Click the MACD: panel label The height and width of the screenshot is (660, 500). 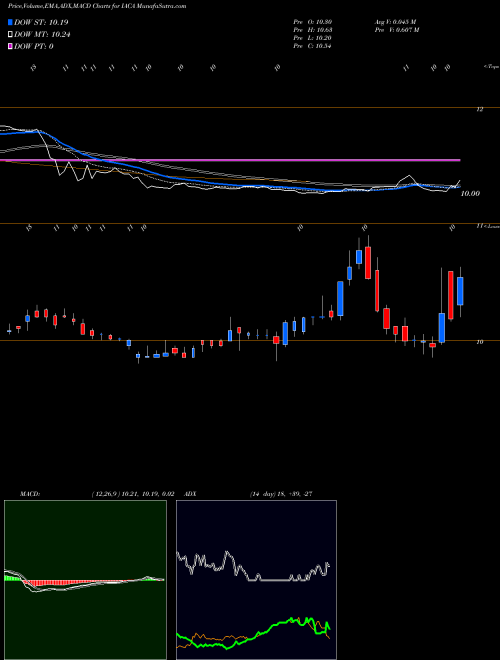coord(30,494)
